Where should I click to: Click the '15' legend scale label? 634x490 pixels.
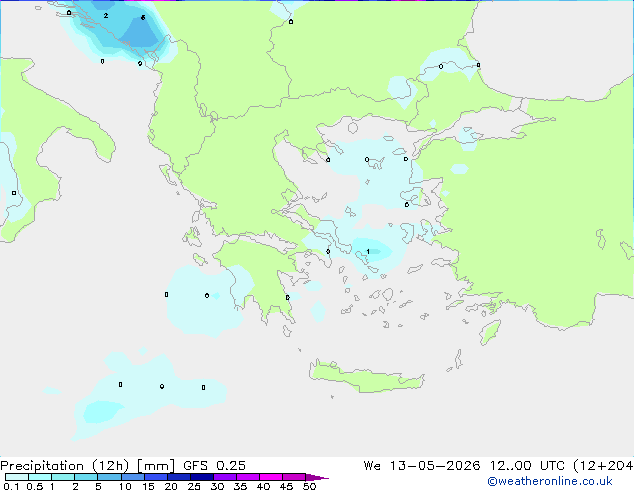[148, 486]
